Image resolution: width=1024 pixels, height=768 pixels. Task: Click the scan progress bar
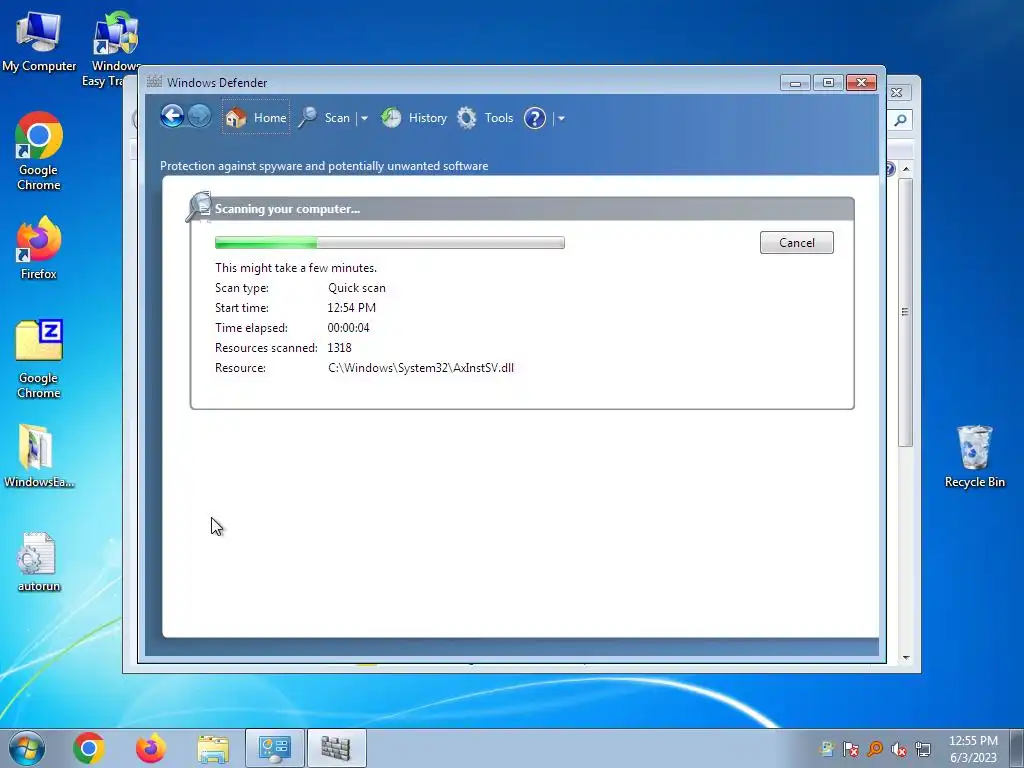click(x=389, y=243)
